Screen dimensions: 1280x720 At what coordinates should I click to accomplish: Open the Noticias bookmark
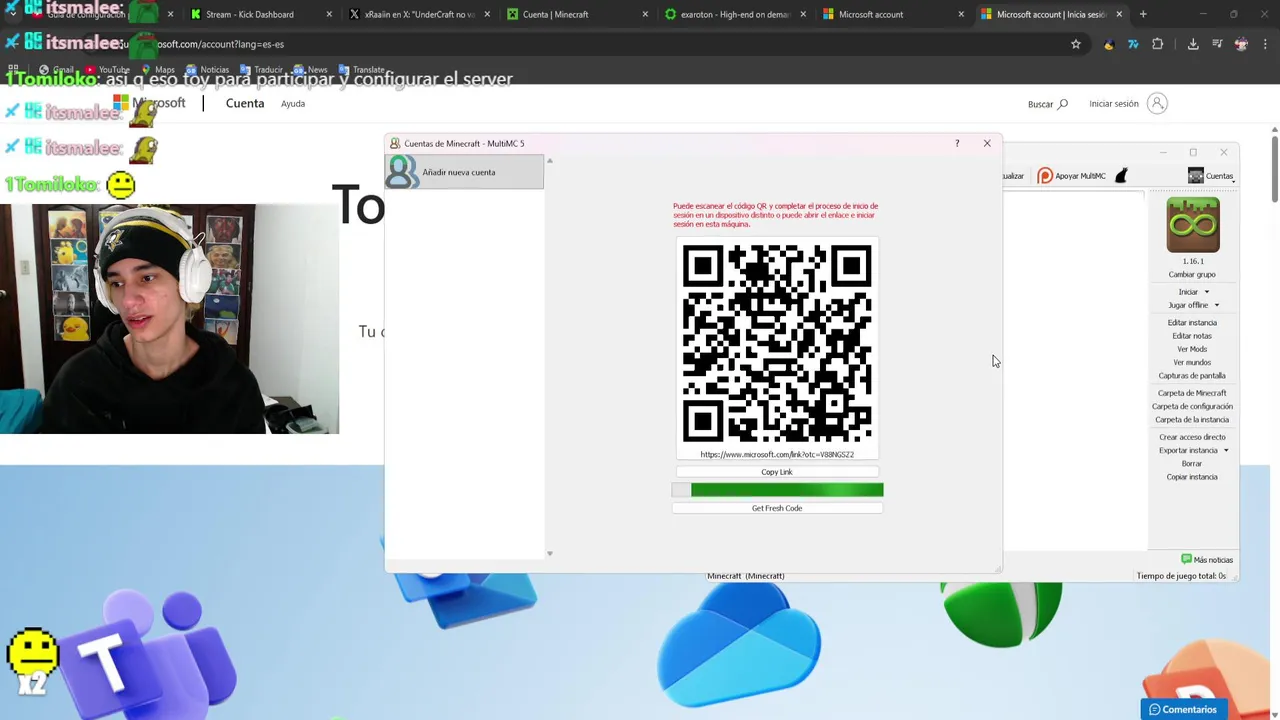pyautogui.click(x=208, y=70)
